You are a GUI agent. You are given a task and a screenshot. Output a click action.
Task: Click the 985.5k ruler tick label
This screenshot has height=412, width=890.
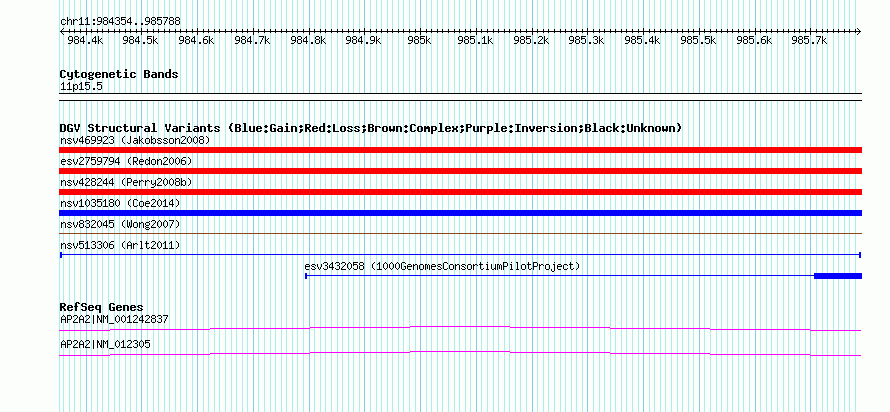pos(698,41)
